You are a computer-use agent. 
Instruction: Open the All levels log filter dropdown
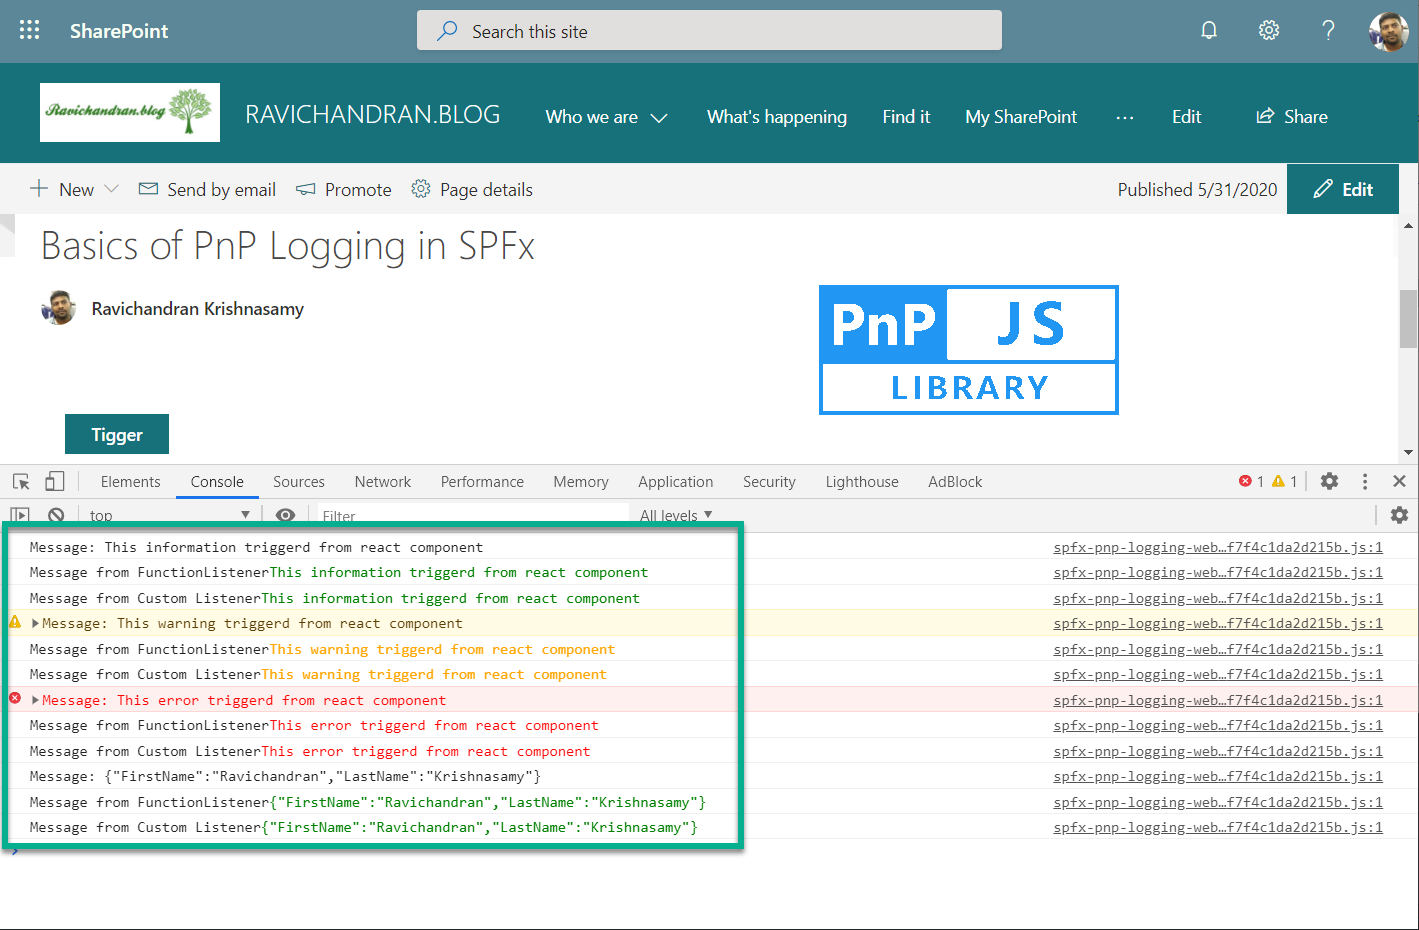[x=676, y=515]
